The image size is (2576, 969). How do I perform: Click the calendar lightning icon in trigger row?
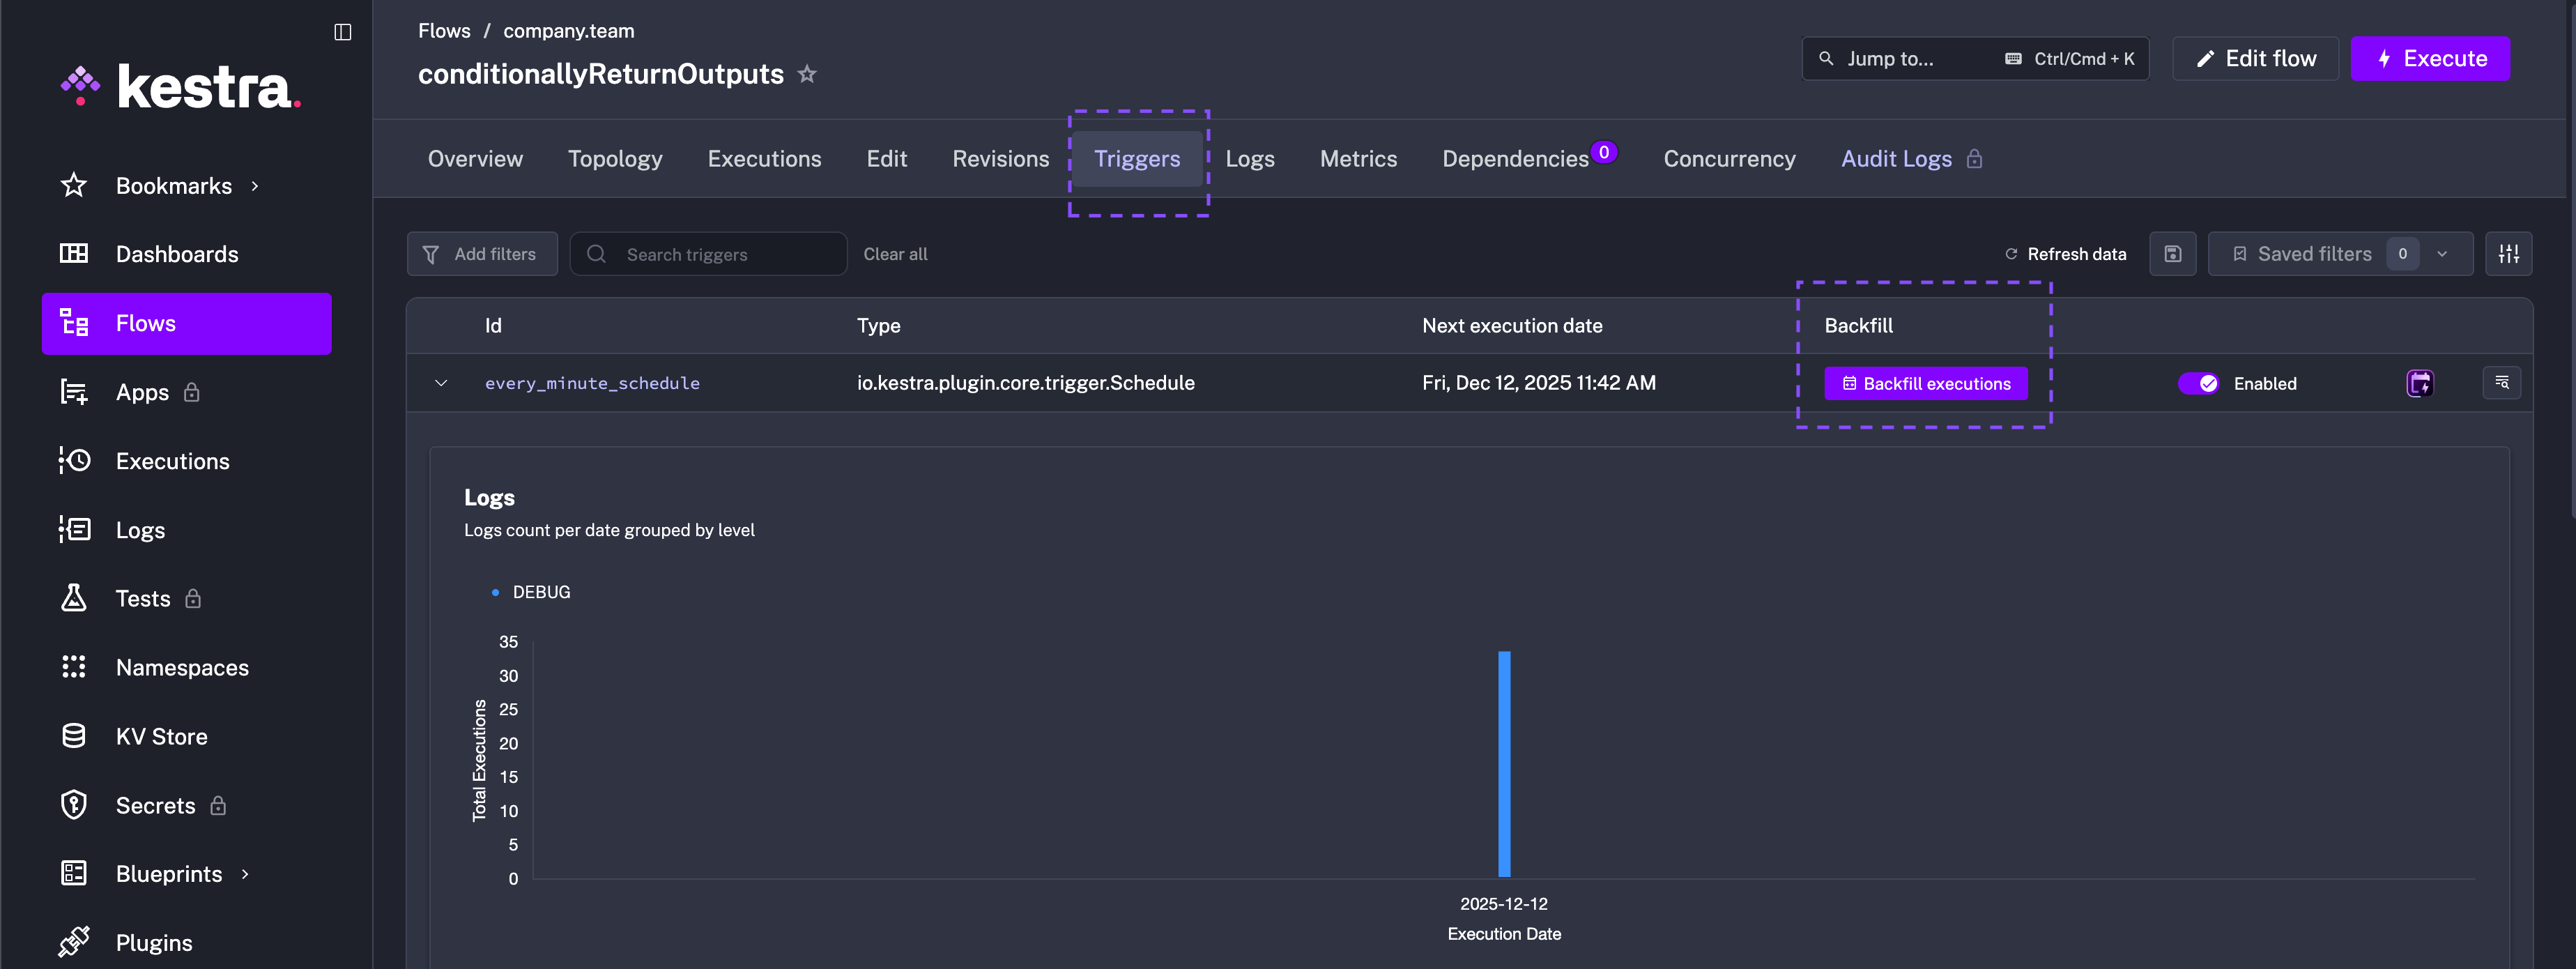[2419, 383]
